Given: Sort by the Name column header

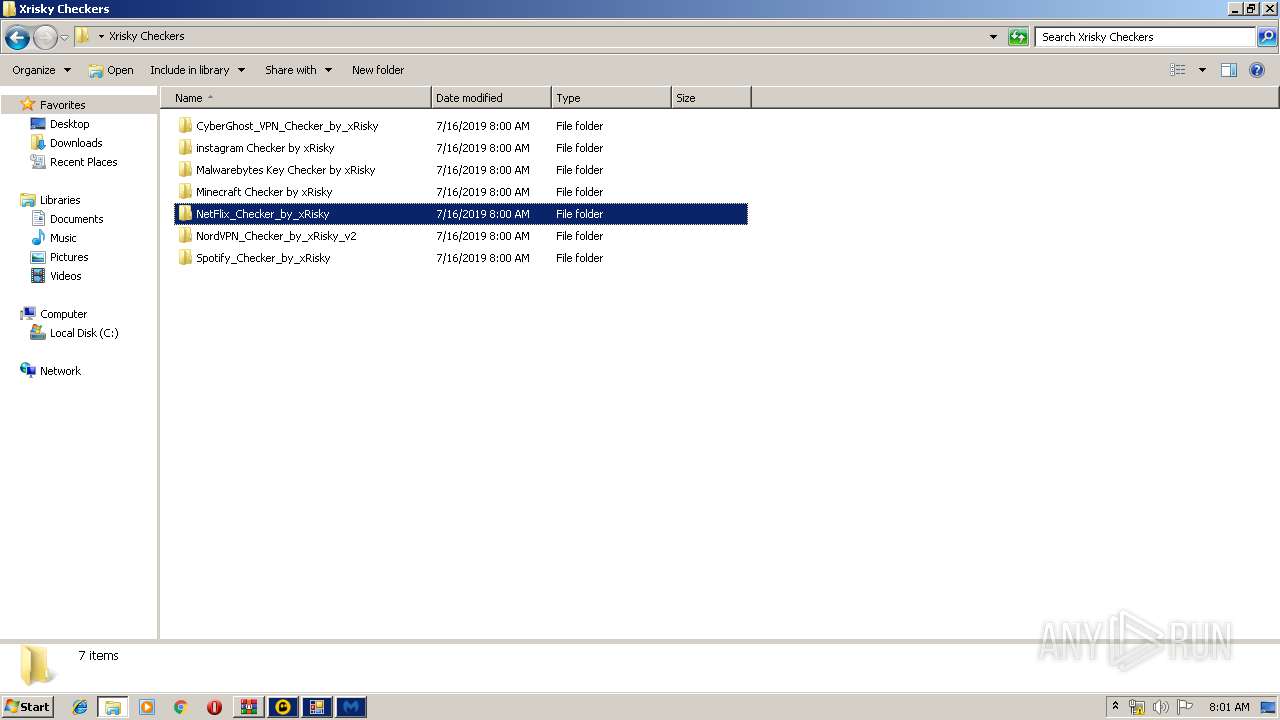Looking at the screenshot, I should click(x=296, y=98).
